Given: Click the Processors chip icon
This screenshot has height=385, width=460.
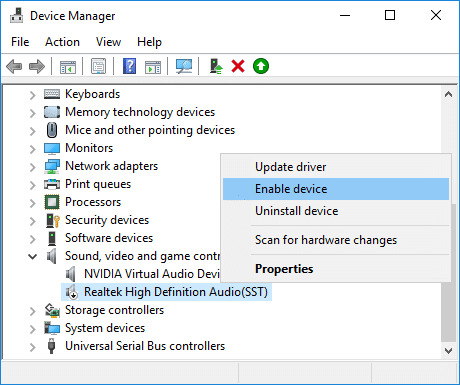Looking at the screenshot, I should point(52,202).
